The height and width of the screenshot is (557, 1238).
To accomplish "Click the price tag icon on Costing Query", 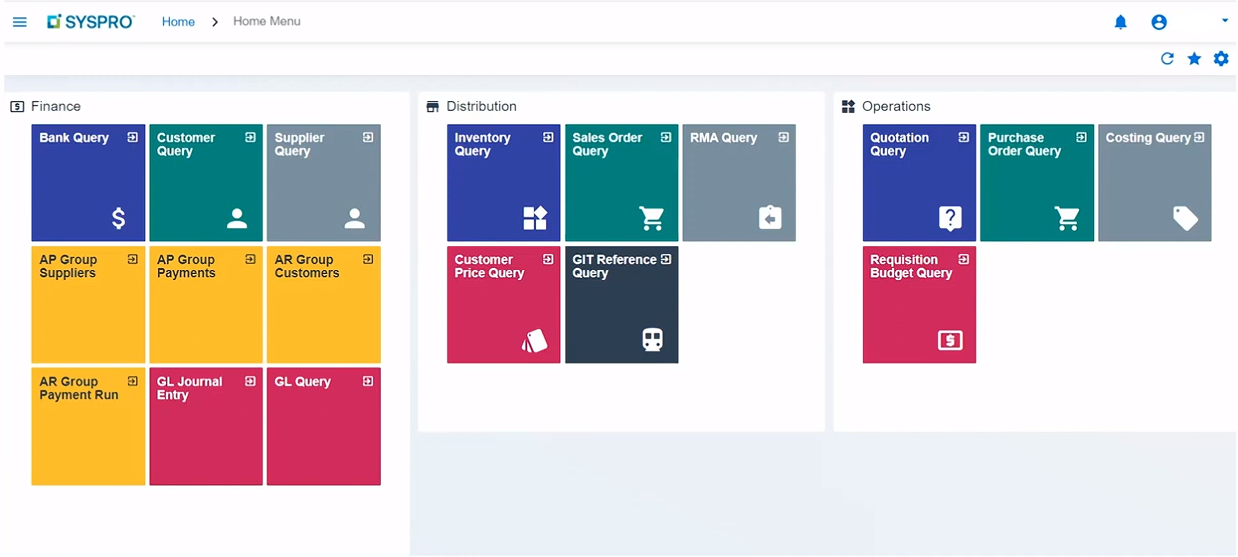I will [x=1185, y=218].
